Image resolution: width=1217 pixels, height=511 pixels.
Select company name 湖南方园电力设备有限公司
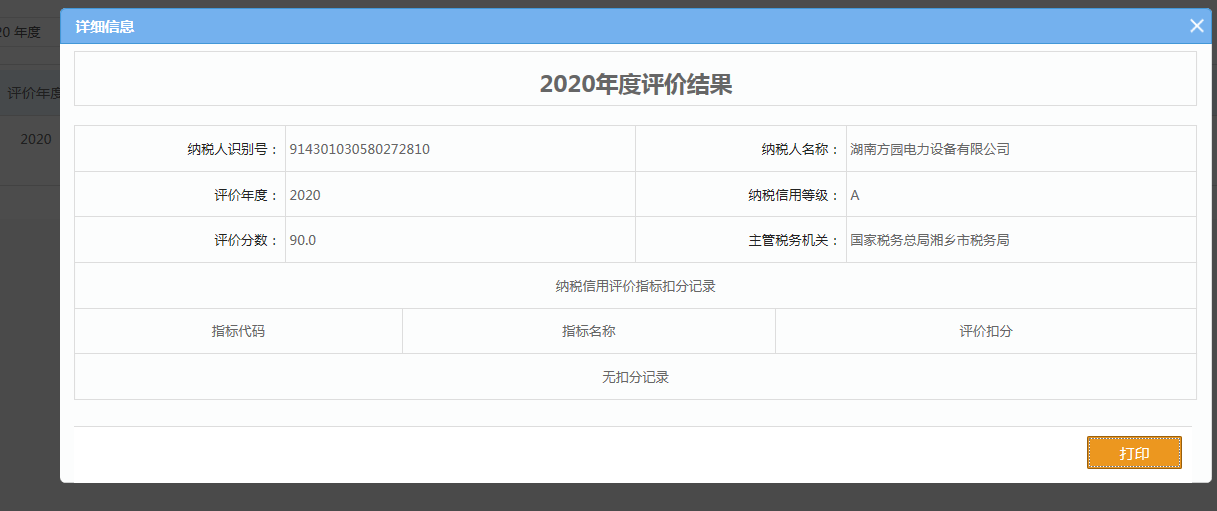[930, 149]
